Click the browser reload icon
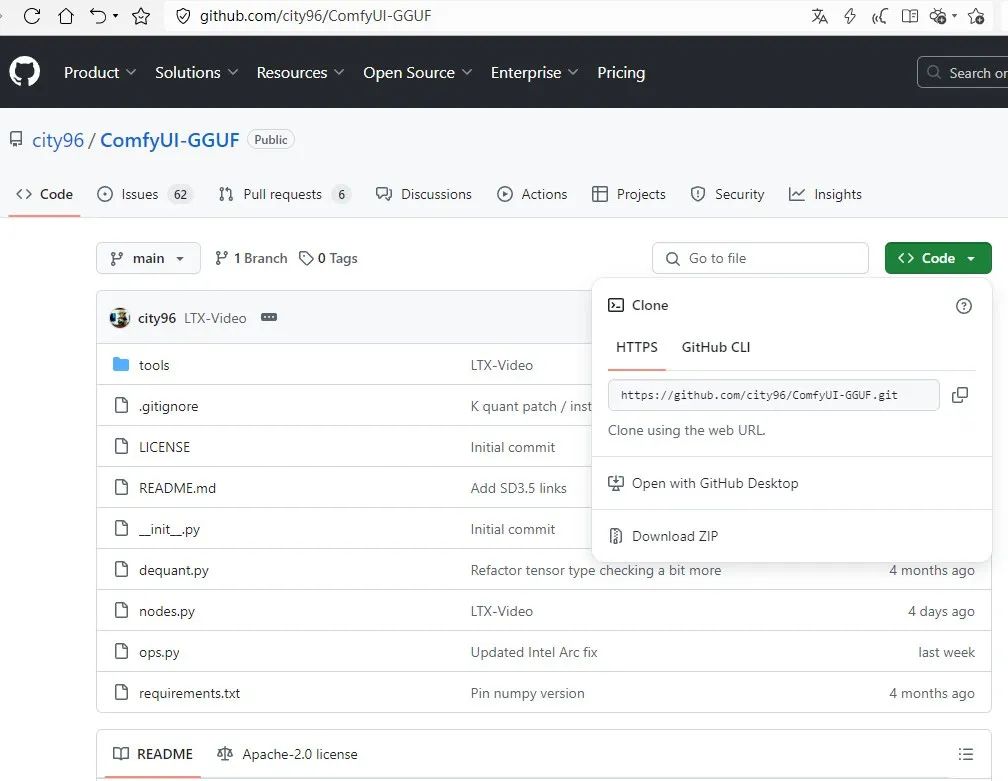Viewport: 1008px width, 781px height. (32, 16)
